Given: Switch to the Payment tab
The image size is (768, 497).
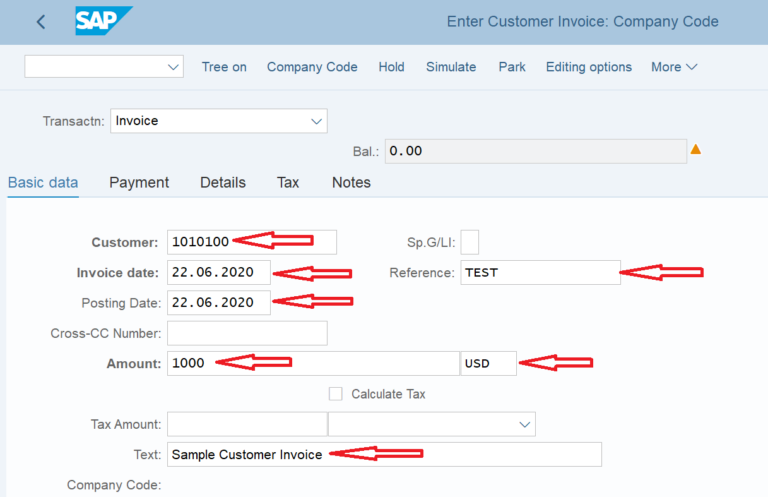Looking at the screenshot, I should coord(139,183).
